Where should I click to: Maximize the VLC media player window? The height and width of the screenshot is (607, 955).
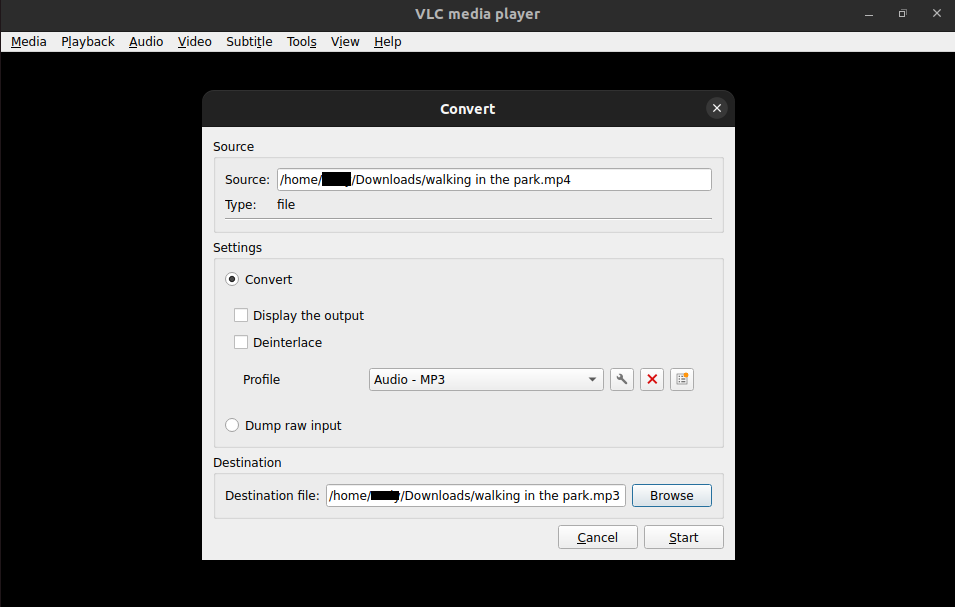903,13
